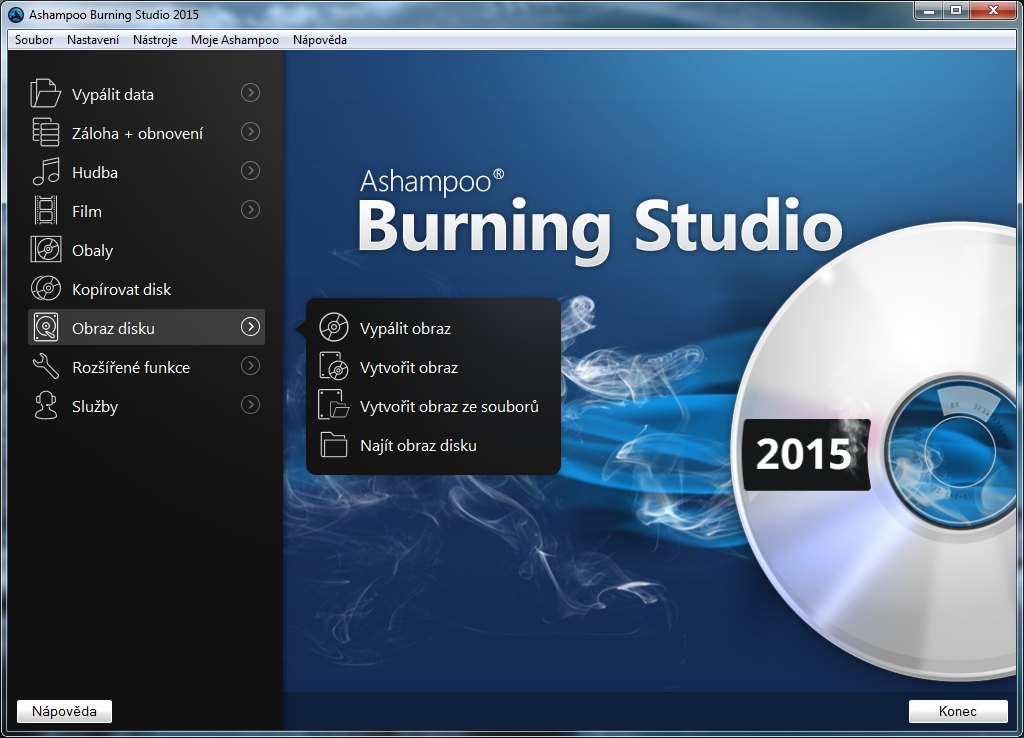Image resolution: width=1024 pixels, height=738 pixels.
Task: Select the Film label
Action: [x=86, y=212]
